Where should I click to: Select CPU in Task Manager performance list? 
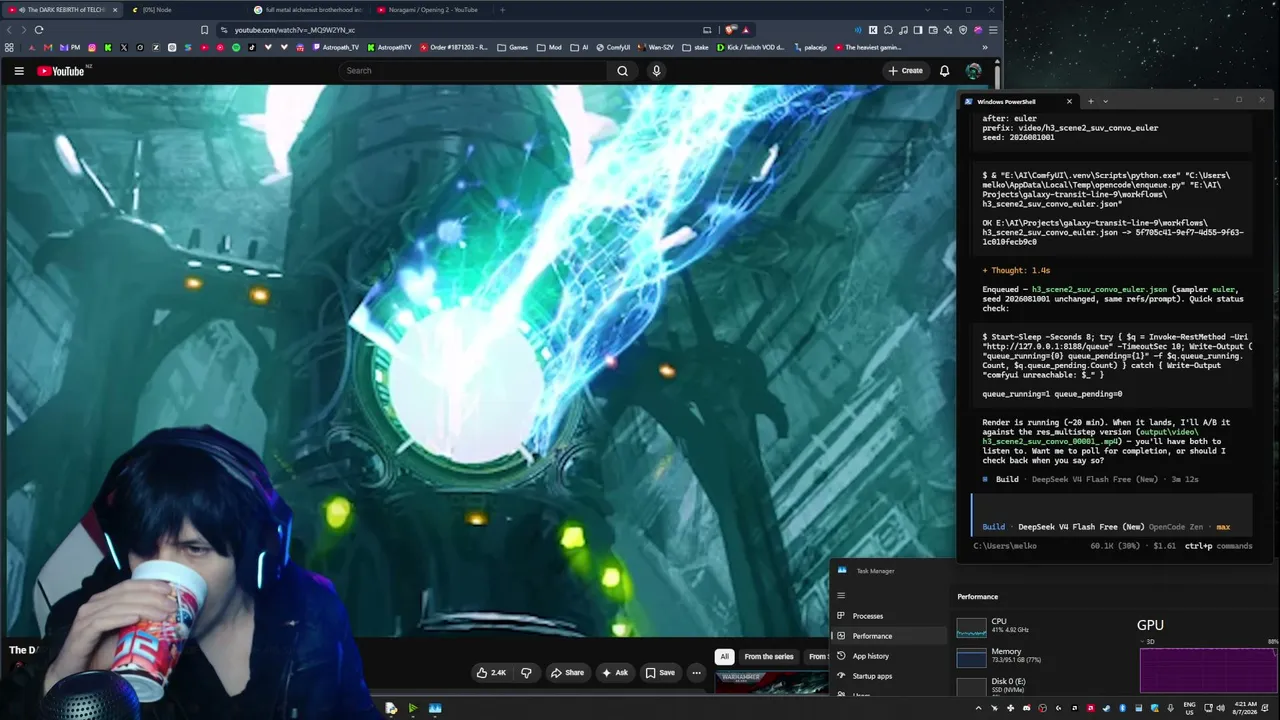click(1041, 626)
